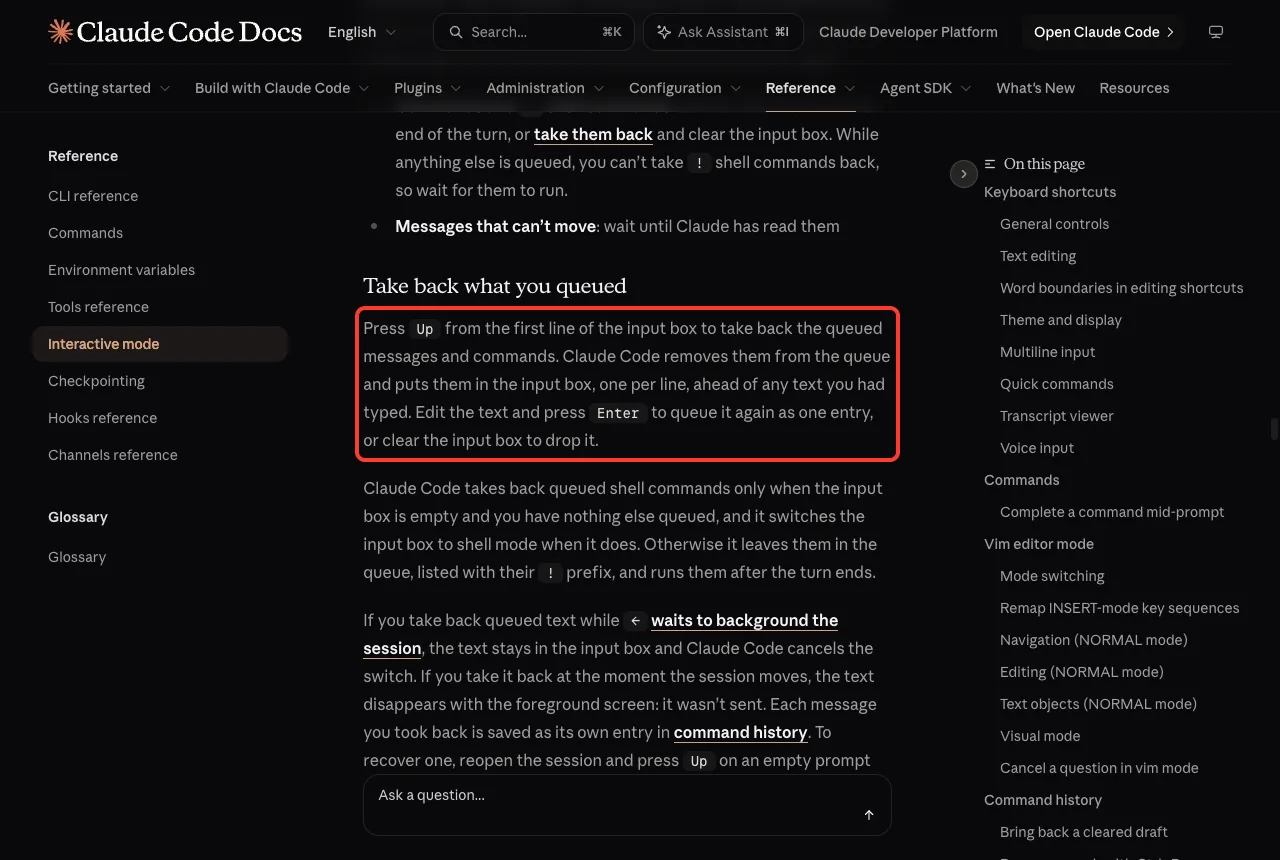Open the Hooks reference page

coord(102,418)
